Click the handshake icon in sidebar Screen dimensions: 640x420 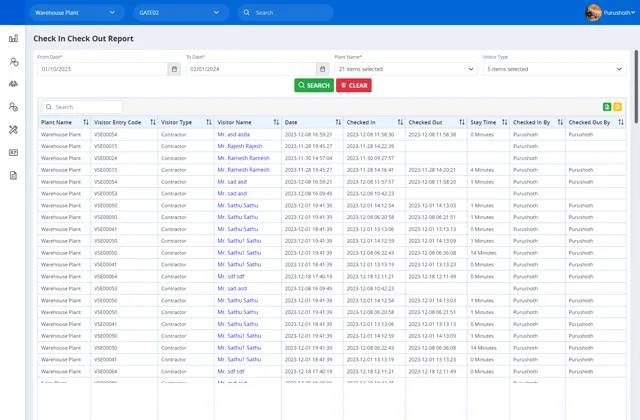click(x=14, y=84)
